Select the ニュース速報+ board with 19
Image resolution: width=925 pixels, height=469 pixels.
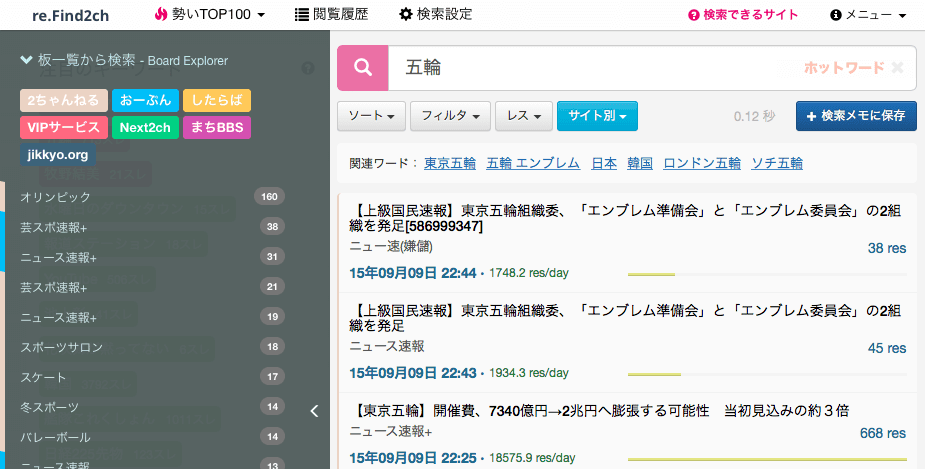[x=152, y=317]
